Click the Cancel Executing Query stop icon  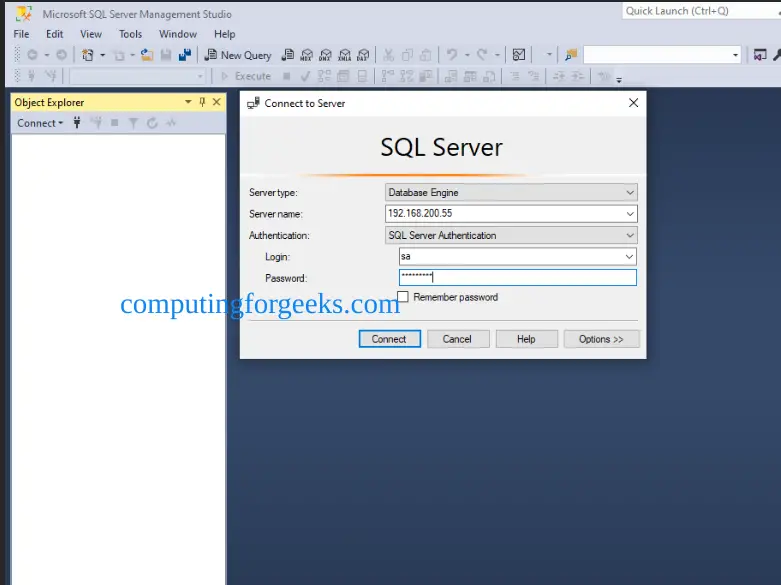(286, 76)
